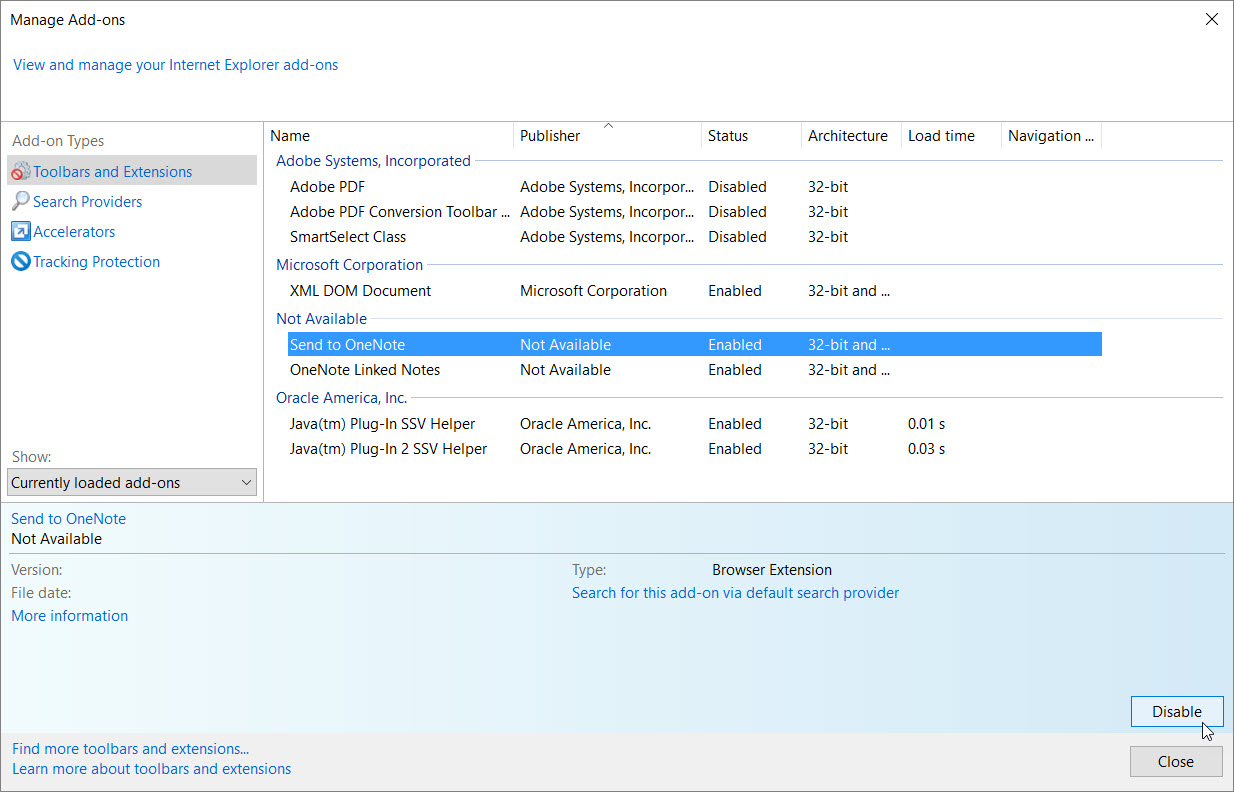This screenshot has height=792, width=1234.
Task: Click the Accelerators arrow icon
Action: (21, 231)
